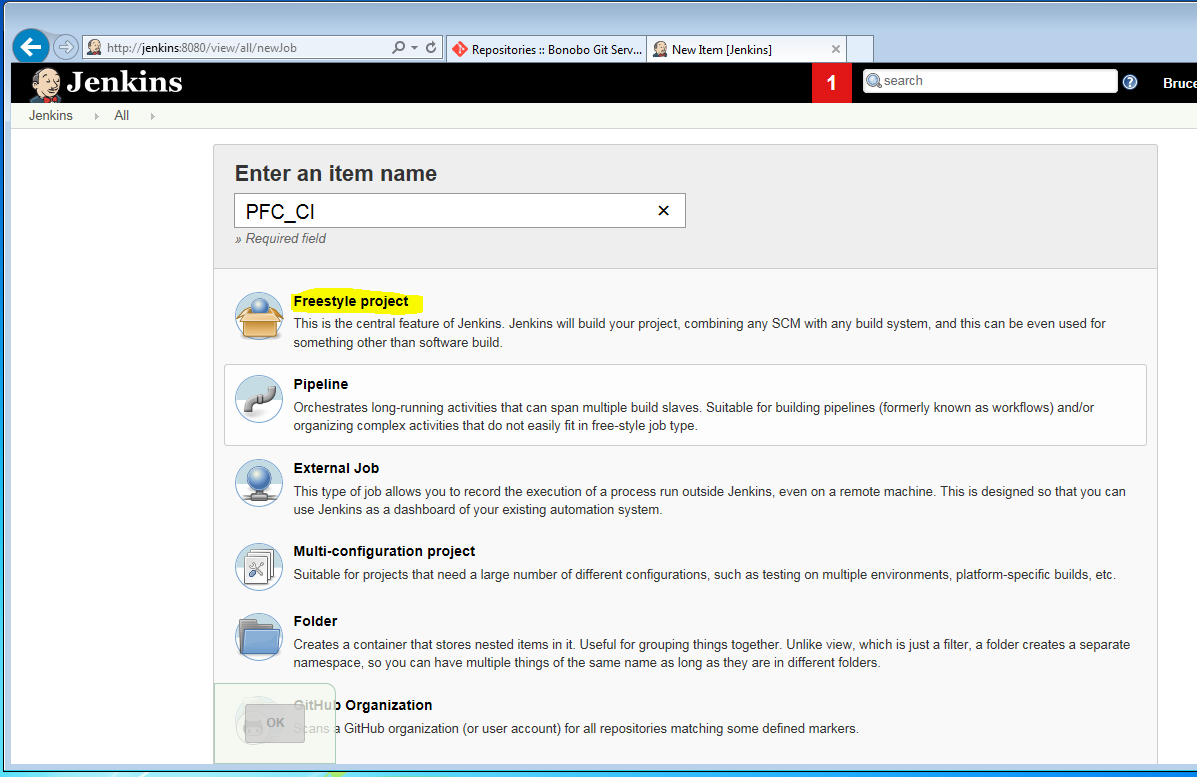The height and width of the screenshot is (777, 1197).
Task: Click the URL text jenkins:8080/view/all/newJob
Action: [202, 47]
